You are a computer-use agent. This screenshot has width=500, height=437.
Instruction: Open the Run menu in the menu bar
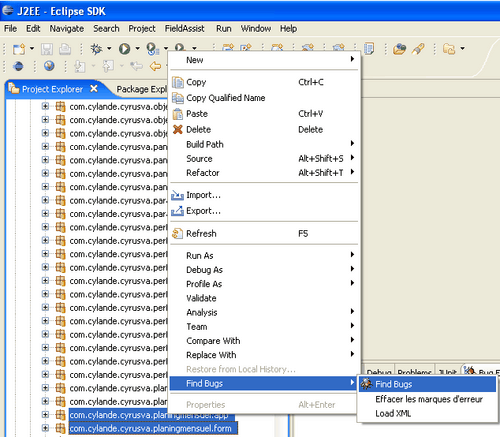point(224,29)
